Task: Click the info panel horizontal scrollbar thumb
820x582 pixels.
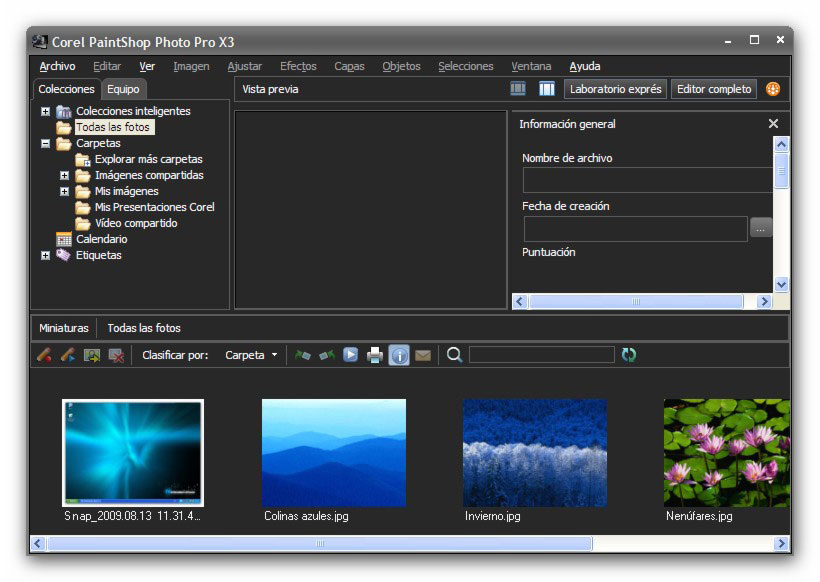Action: click(636, 301)
